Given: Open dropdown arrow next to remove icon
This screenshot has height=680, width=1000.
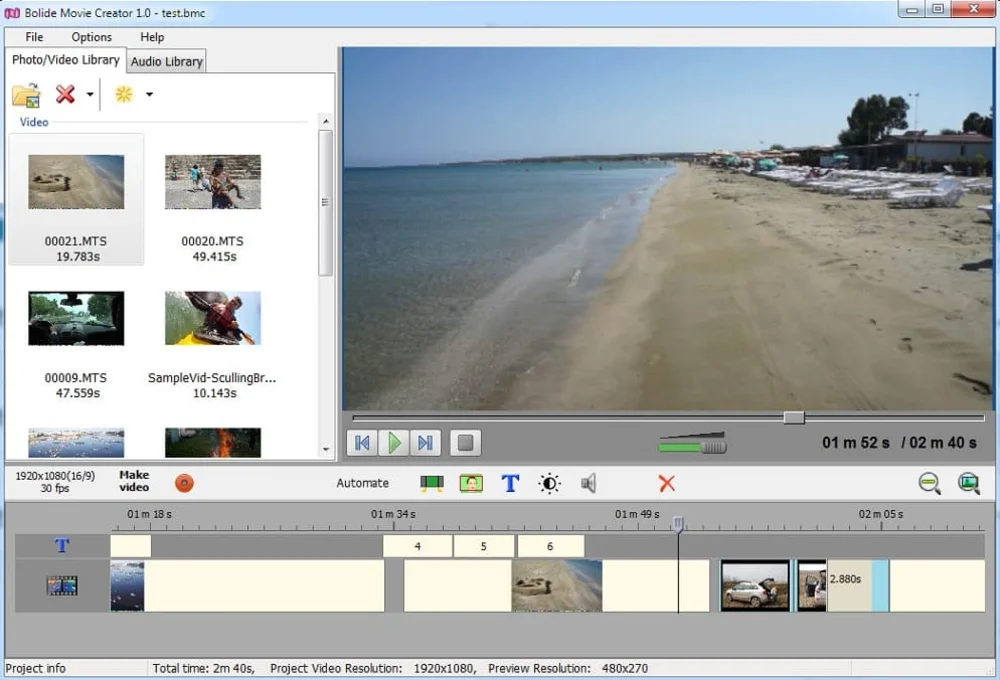Looking at the screenshot, I should point(90,95).
